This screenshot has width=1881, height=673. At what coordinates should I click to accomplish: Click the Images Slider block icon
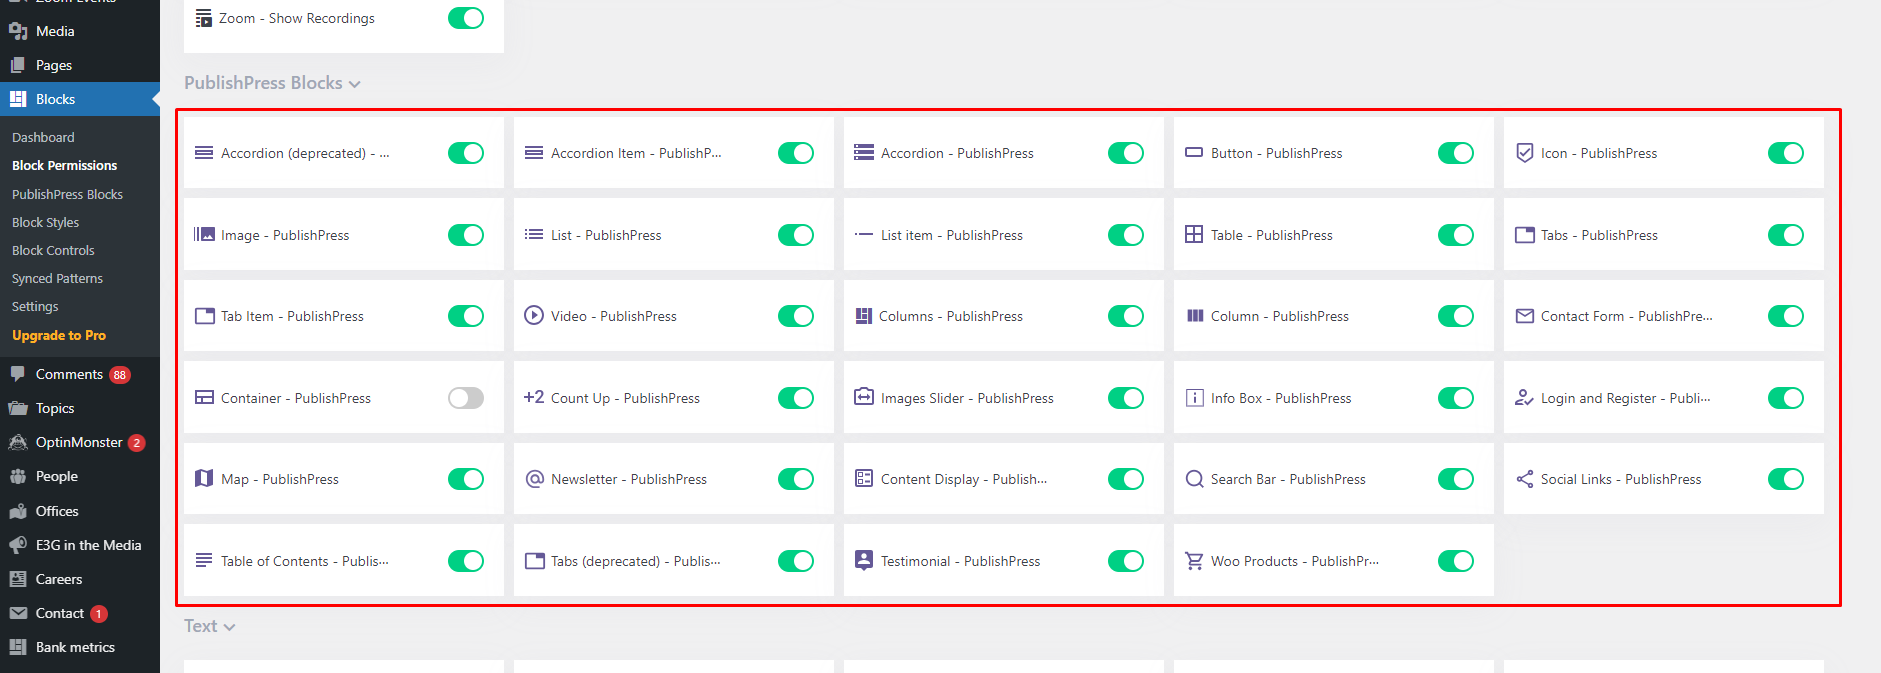pos(864,397)
